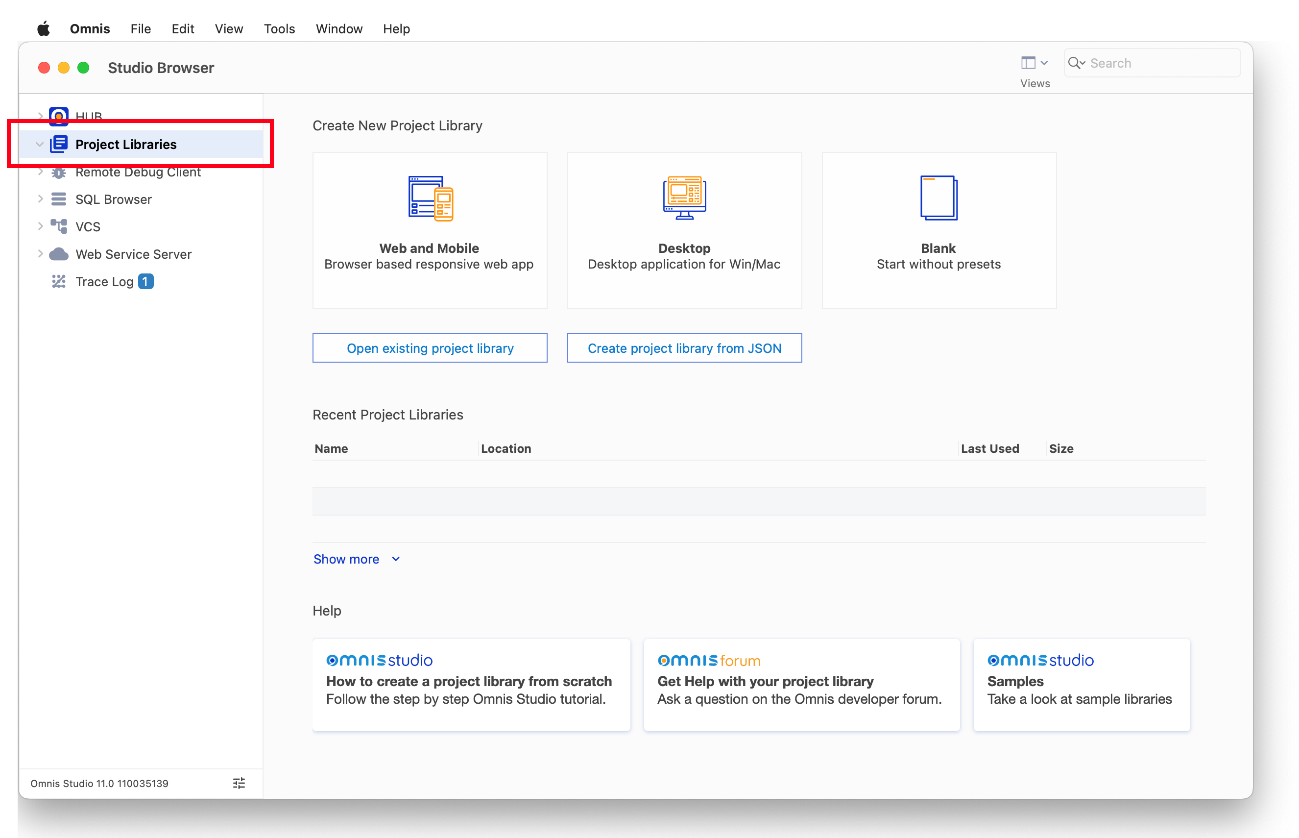This screenshot has width=1299, height=838.
Task: Expand the HUB tree node
Action: [40, 117]
